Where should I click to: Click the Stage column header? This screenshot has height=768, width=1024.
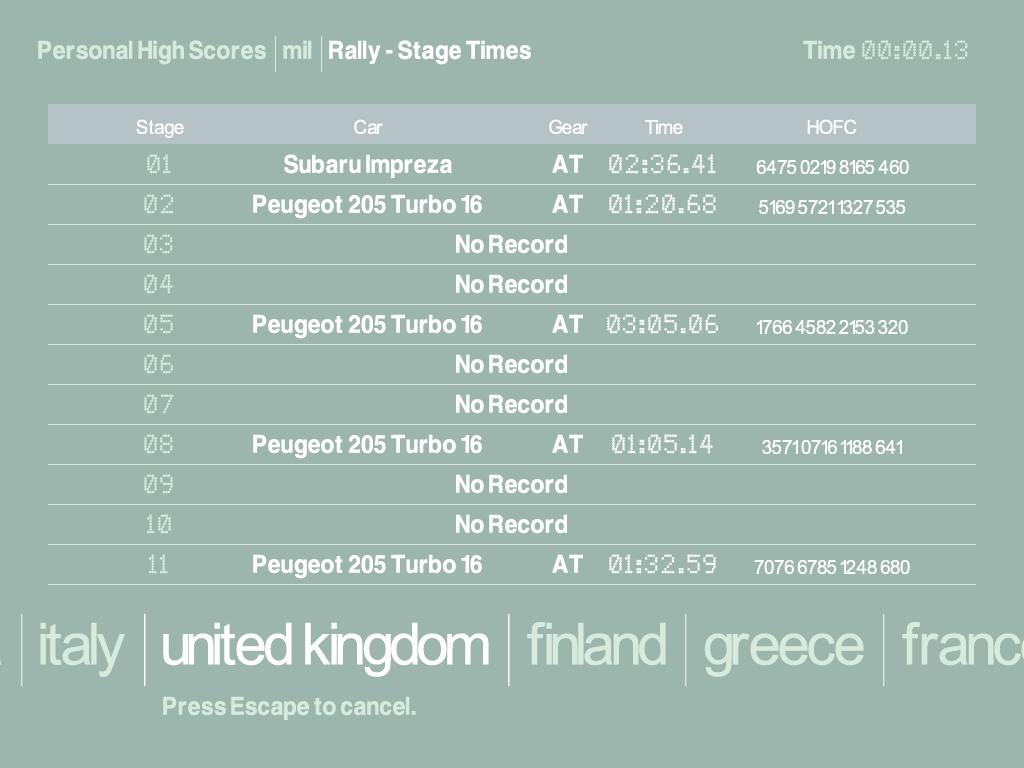160,127
